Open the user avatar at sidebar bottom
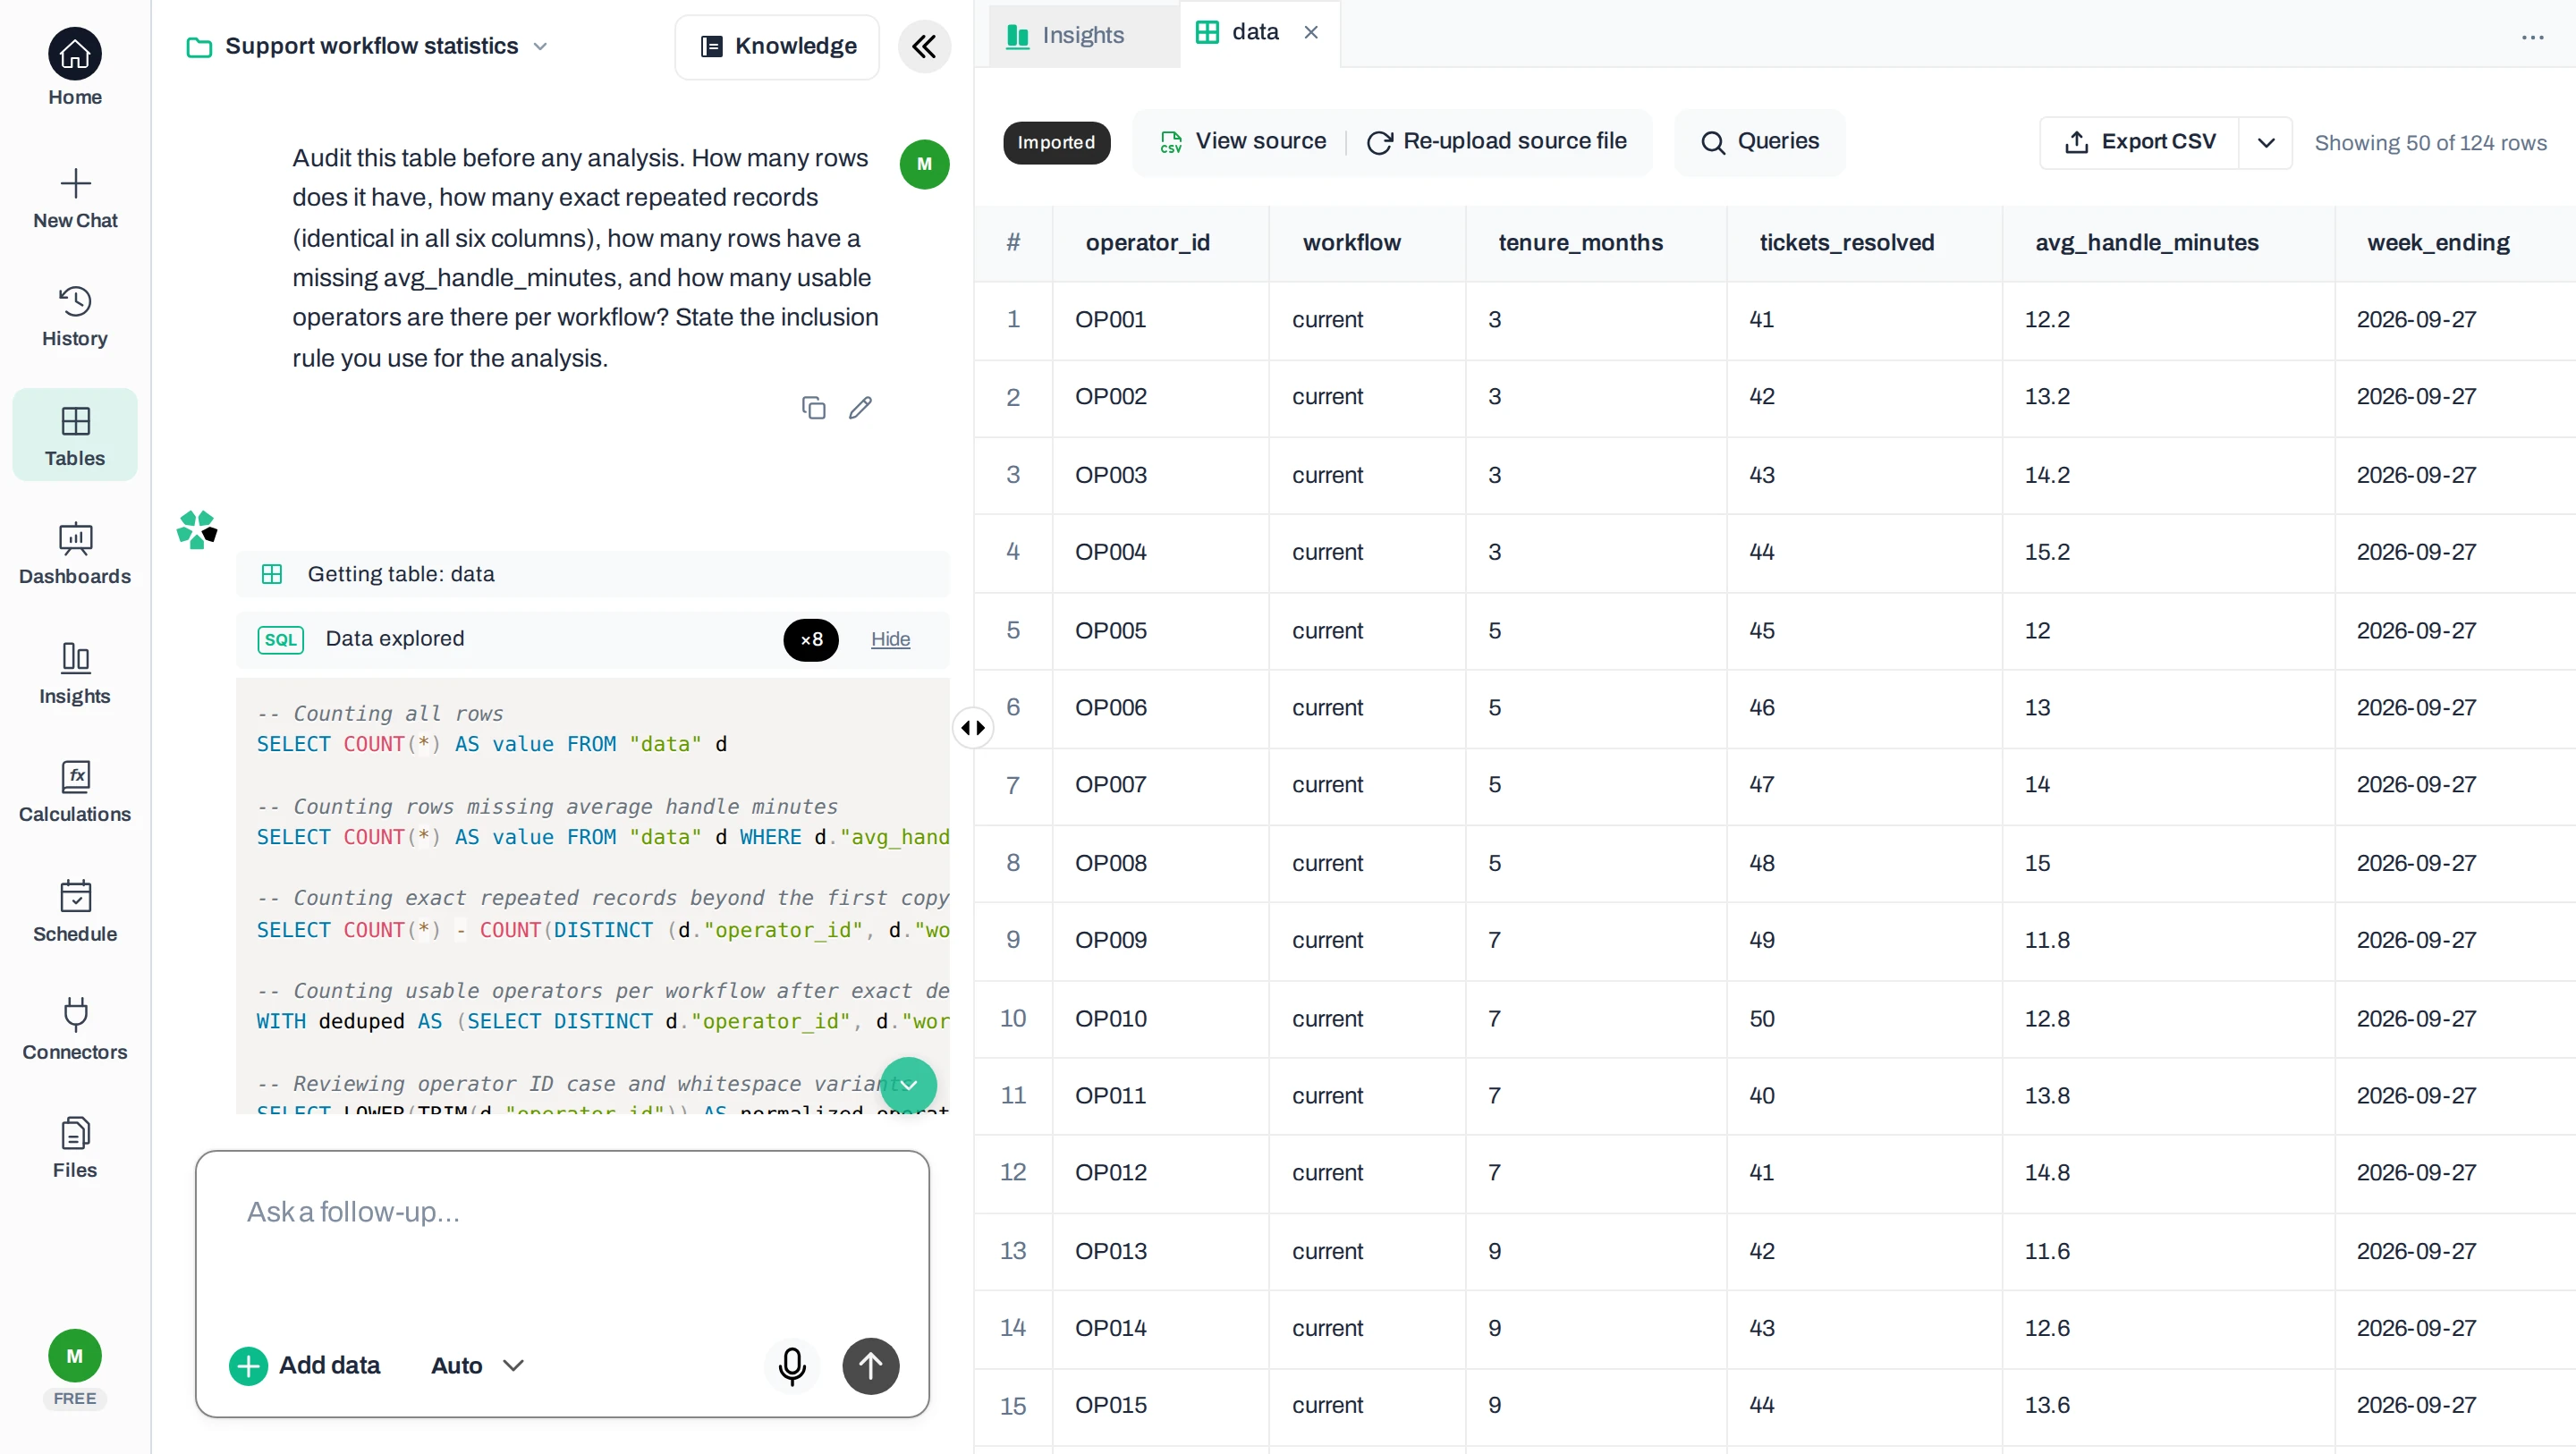Screen dimensions: 2576x1454 [x=75, y=1356]
